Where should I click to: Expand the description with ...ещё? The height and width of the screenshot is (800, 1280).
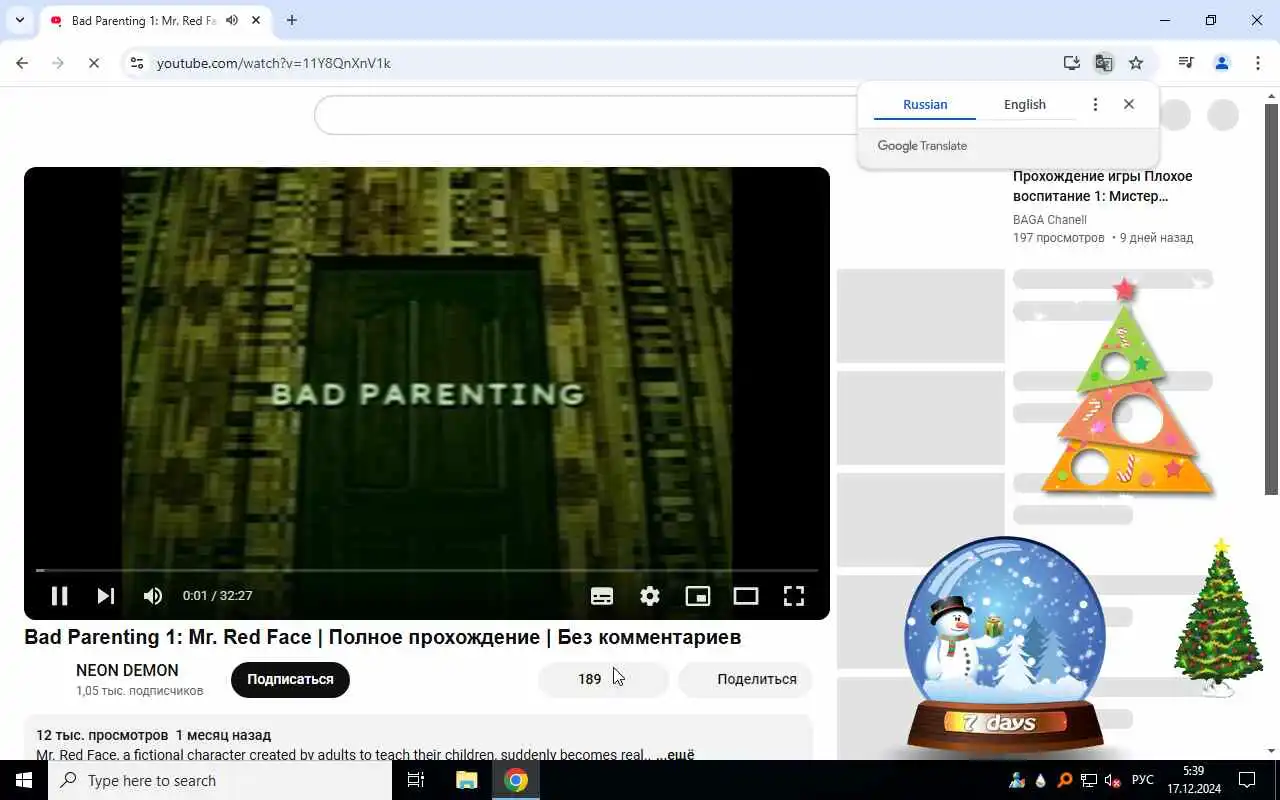point(675,755)
